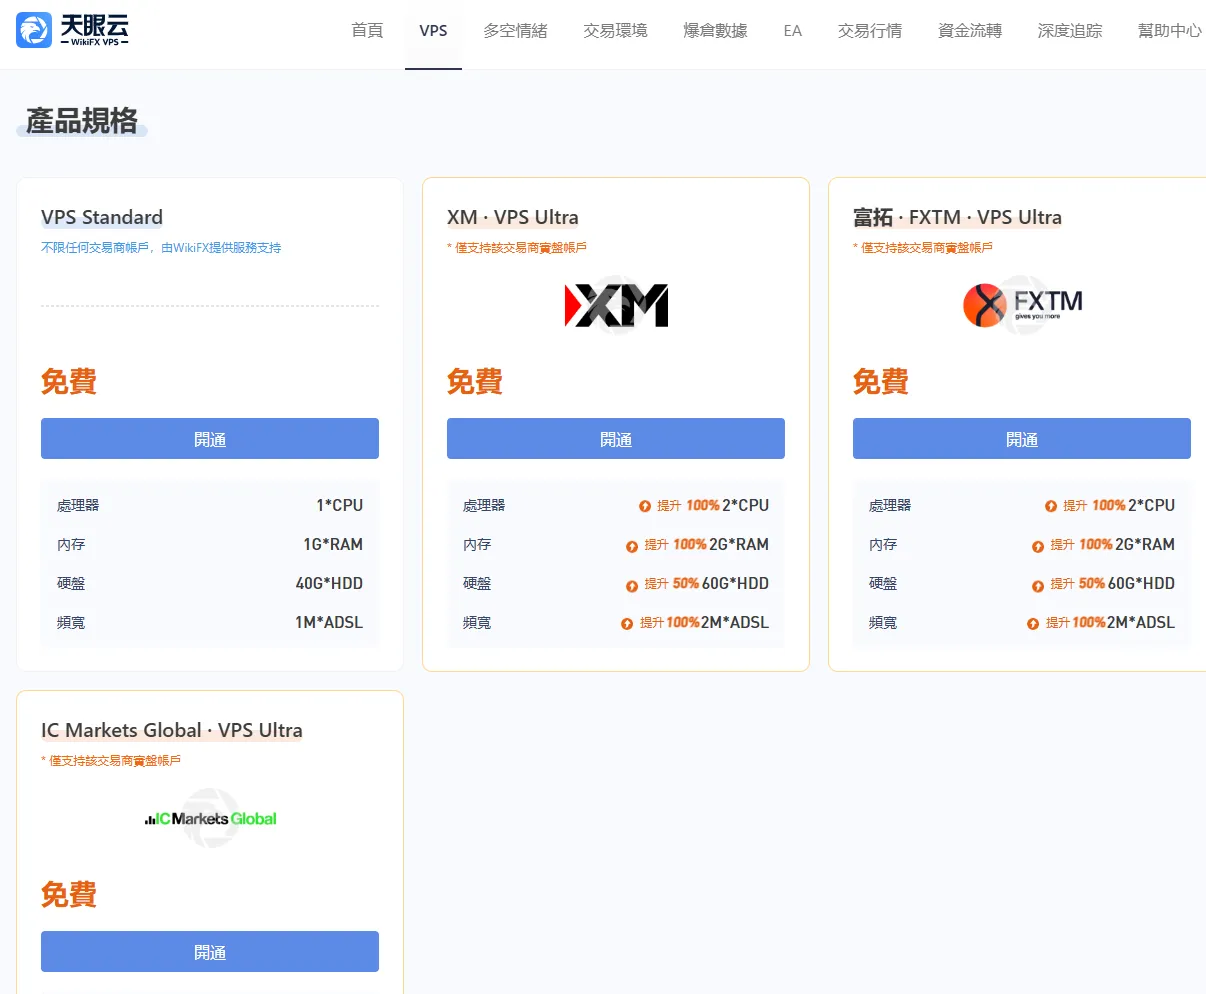Viewport: 1206px width, 994px height.
Task: Click 免費 price on IC Markets card
Action: [69, 894]
